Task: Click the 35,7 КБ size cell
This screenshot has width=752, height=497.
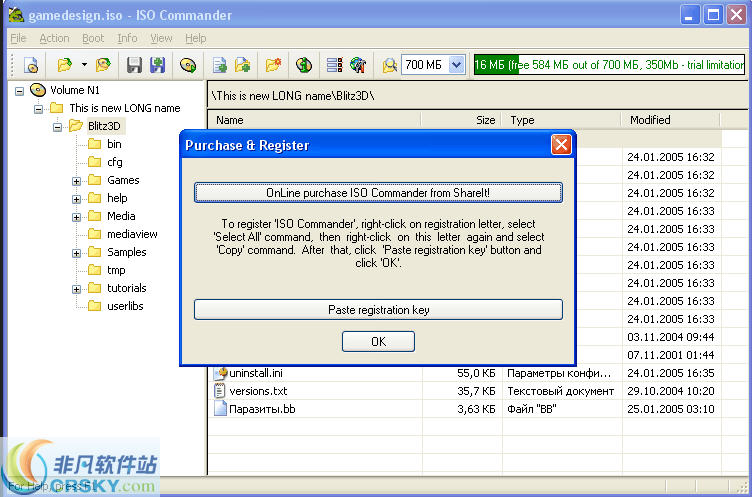Action: (476, 391)
